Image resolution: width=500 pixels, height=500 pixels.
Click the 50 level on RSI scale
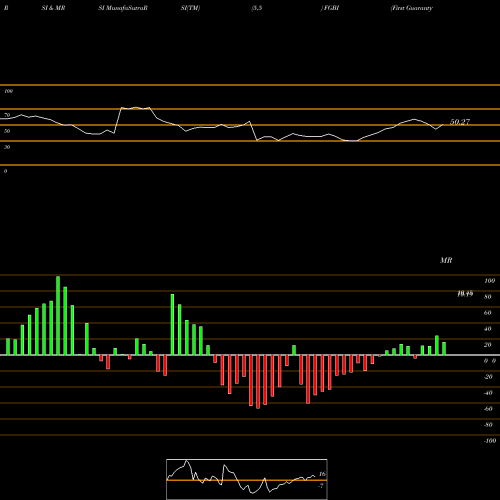click(7, 131)
